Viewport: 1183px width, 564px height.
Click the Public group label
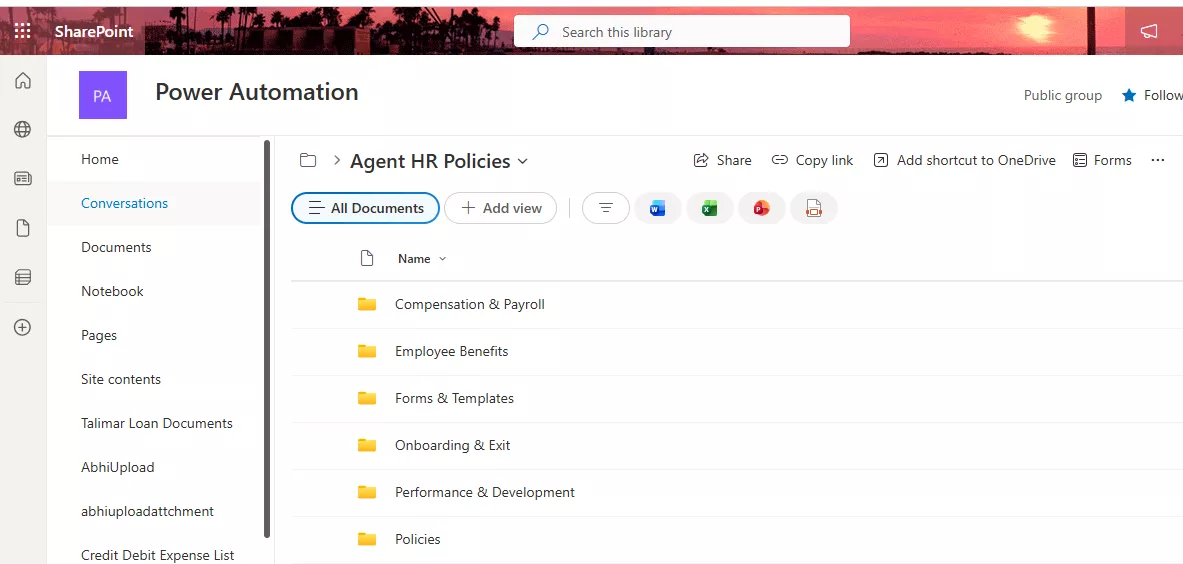pyautogui.click(x=1062, y=96)
